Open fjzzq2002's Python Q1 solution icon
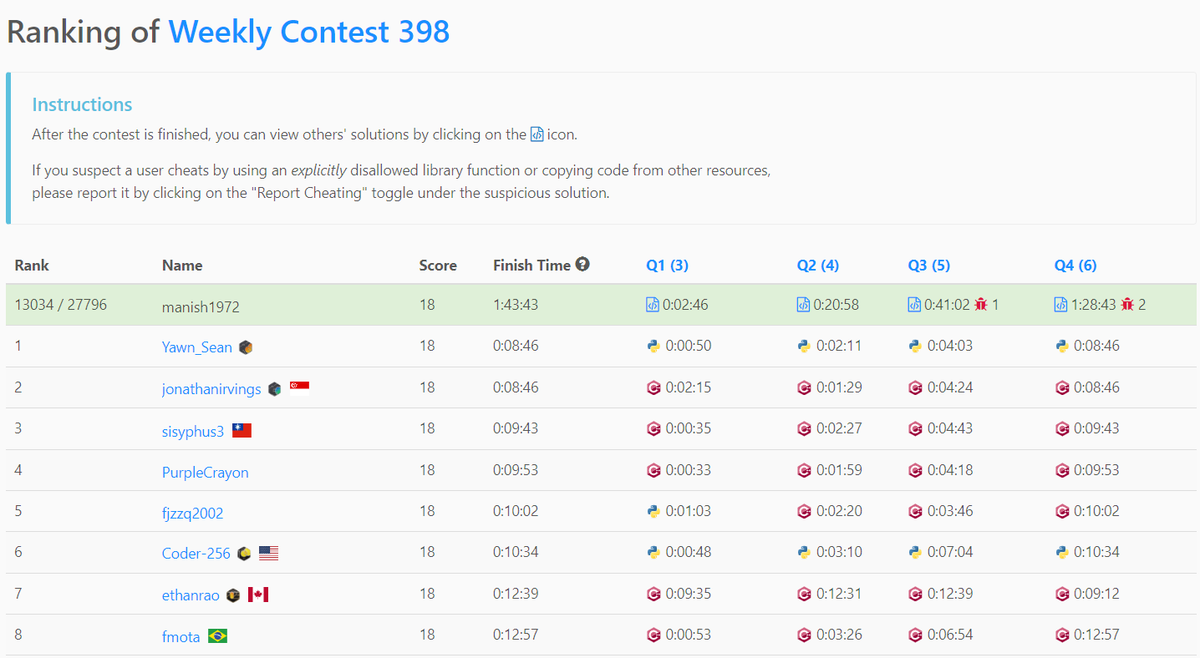The height and width of the screenshot is (658, 1200). [654, 511]
